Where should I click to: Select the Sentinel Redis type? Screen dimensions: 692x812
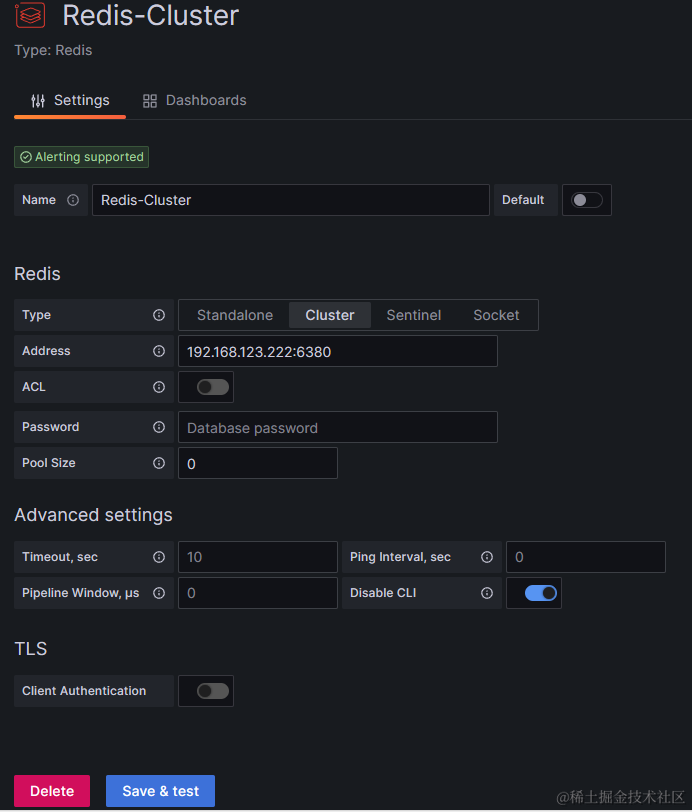414,315
